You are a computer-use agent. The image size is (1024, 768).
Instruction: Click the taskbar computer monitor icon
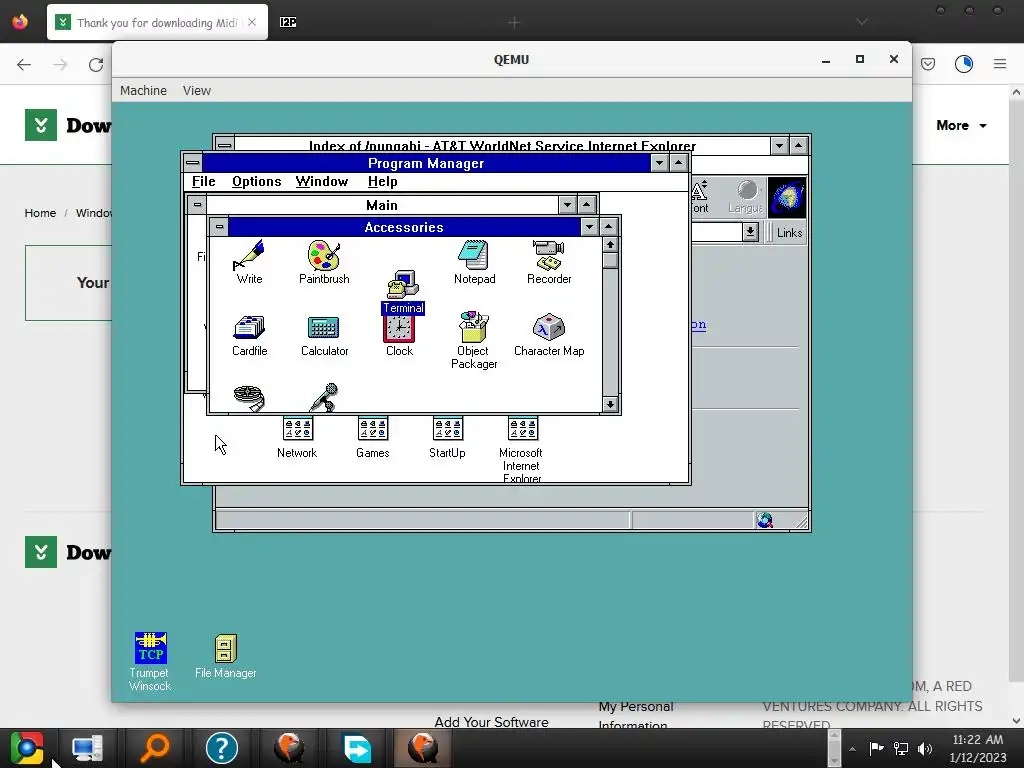pyautogui.click(x=88, y=748)
